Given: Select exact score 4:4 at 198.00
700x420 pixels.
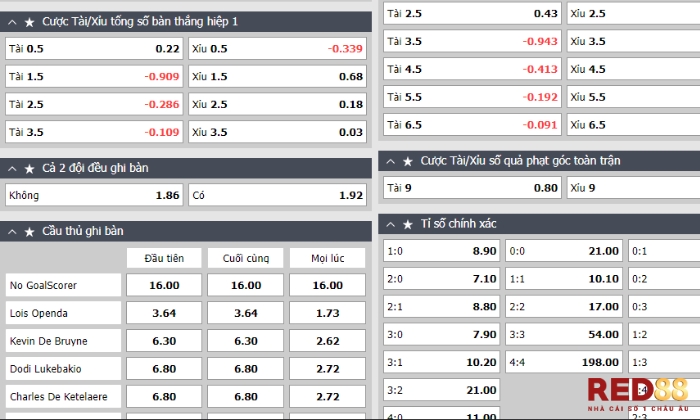Looking at the screenshot, I should (x=564, y=362).
